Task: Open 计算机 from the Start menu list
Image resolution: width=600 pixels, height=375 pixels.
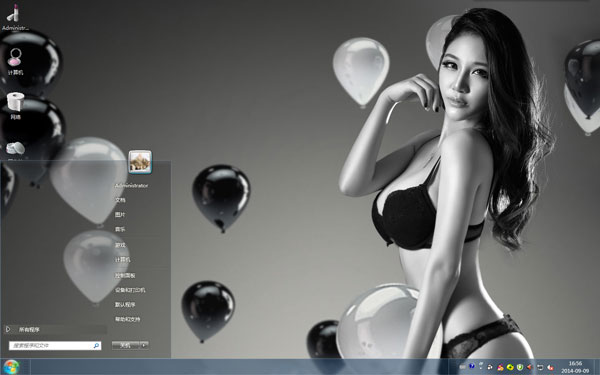Action: (x=122, y=260)
